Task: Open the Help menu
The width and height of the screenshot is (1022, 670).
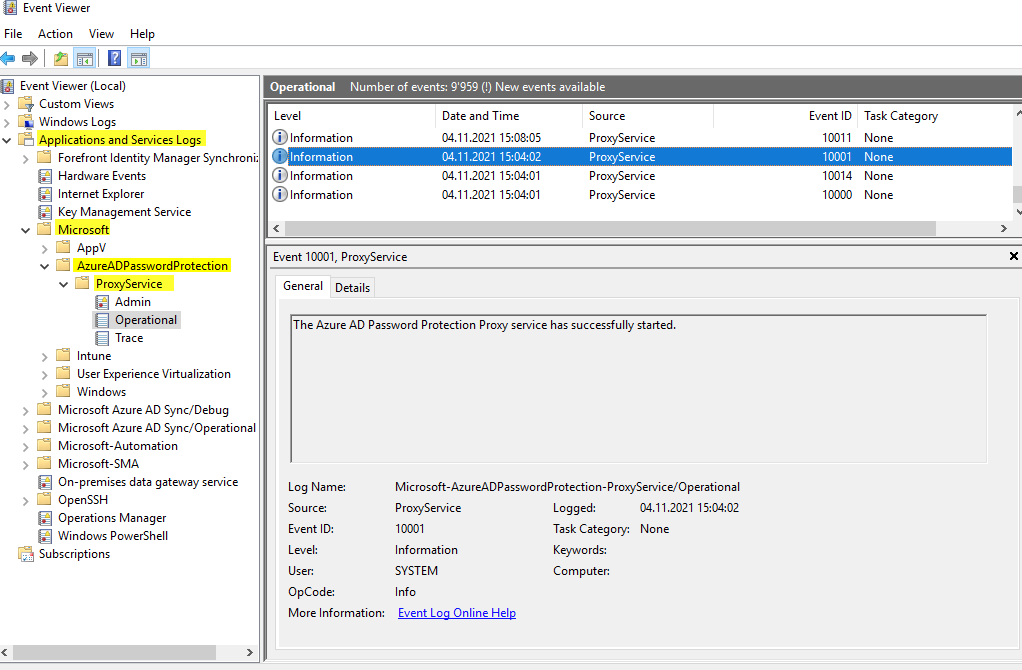Action: click(142, 34)
